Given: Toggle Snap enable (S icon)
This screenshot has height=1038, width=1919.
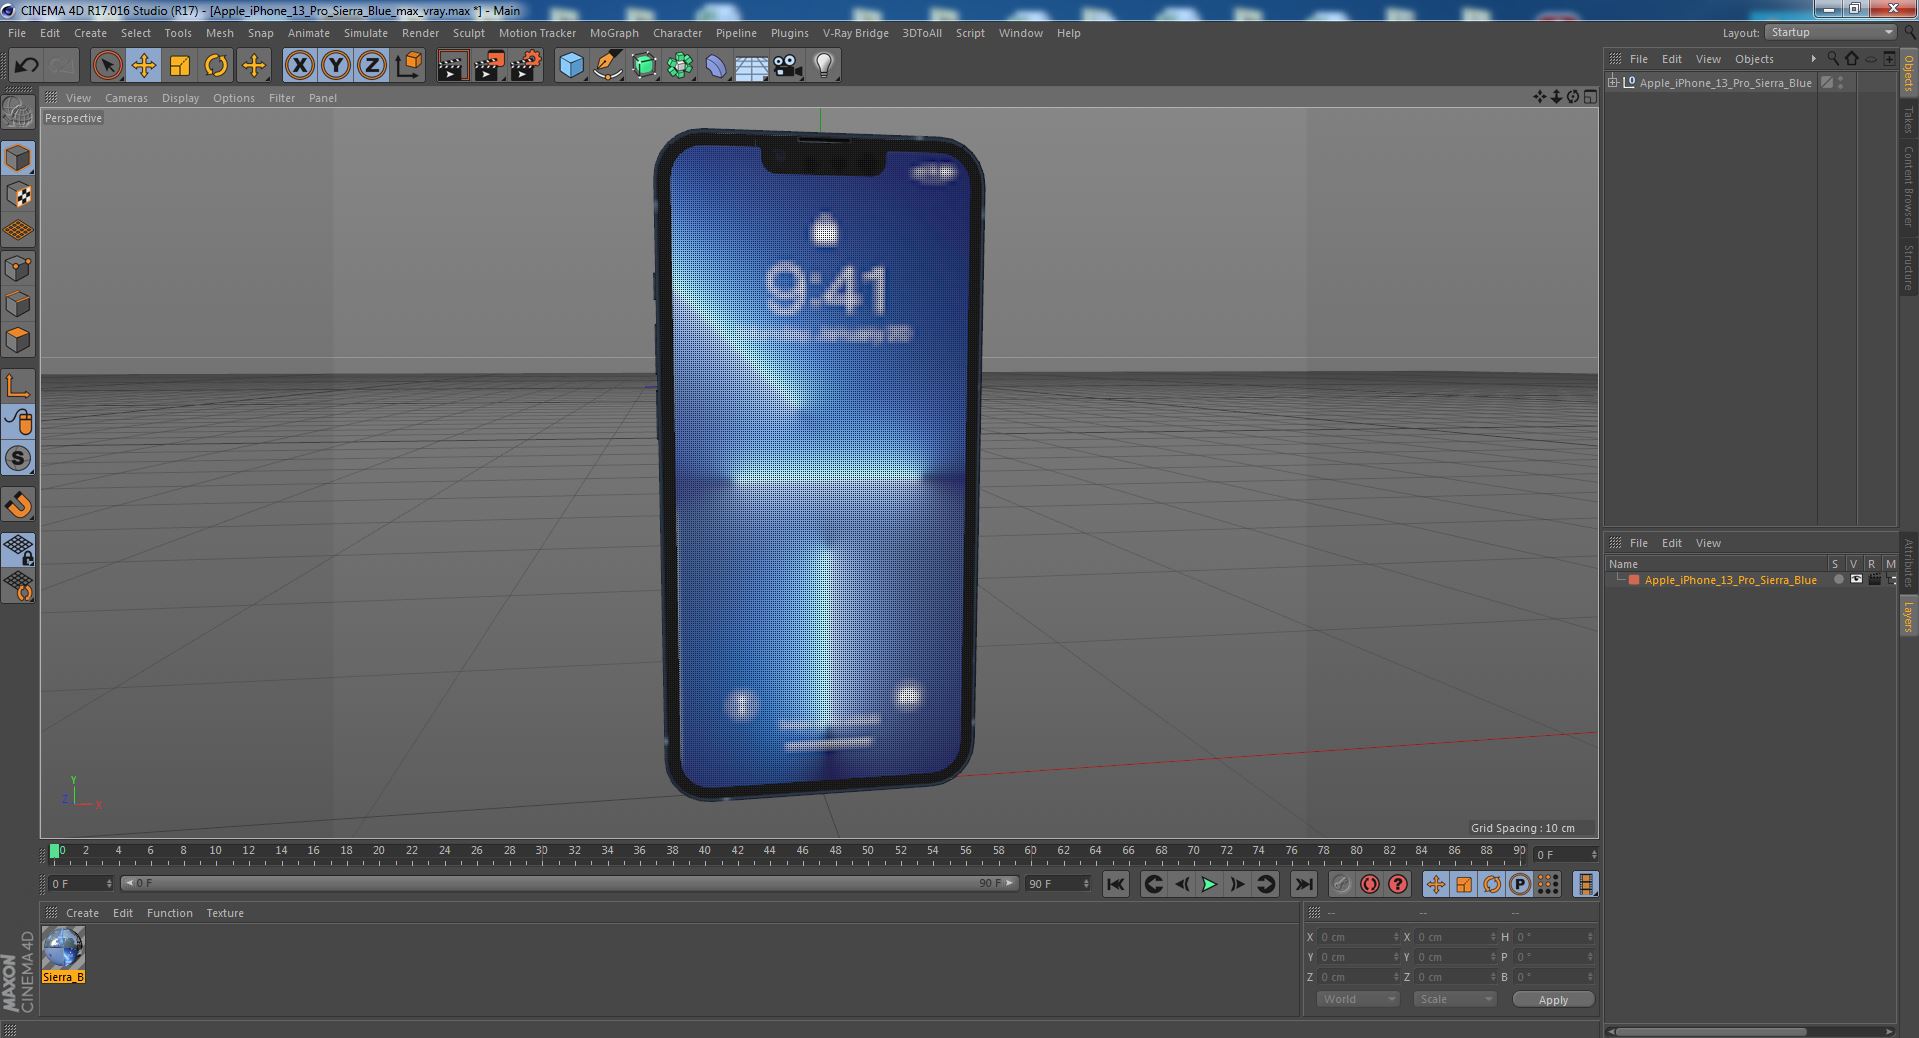Looking at the screenshot, I should [18, 458].
